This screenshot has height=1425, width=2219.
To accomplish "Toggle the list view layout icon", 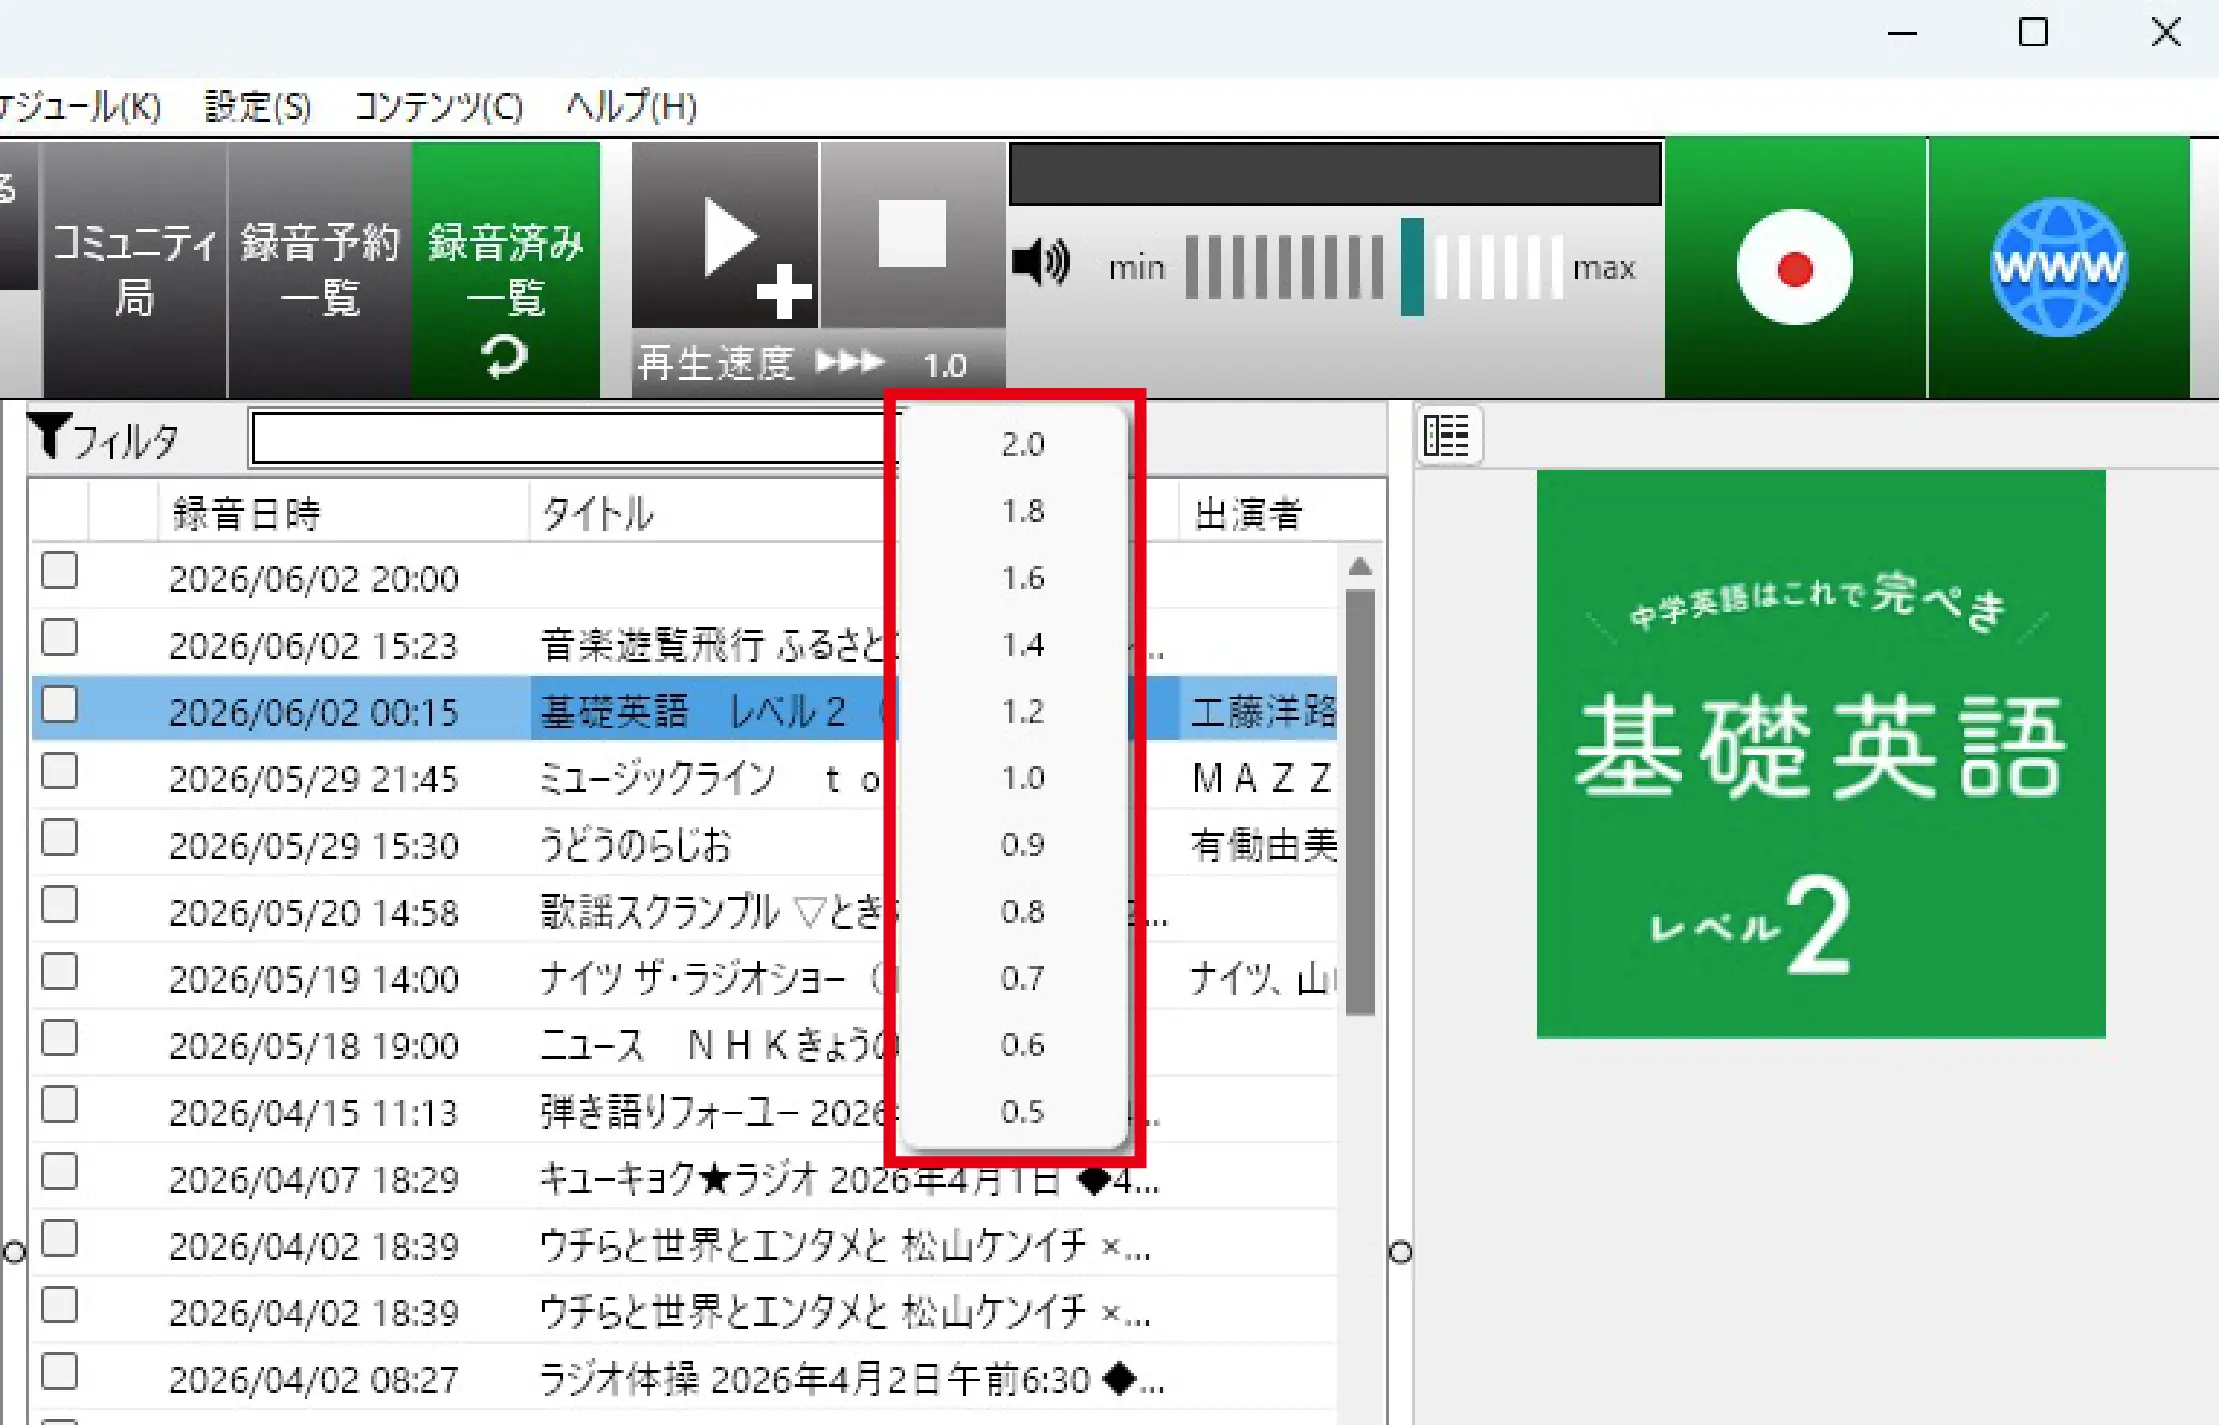I will (x=1447, y=436).
